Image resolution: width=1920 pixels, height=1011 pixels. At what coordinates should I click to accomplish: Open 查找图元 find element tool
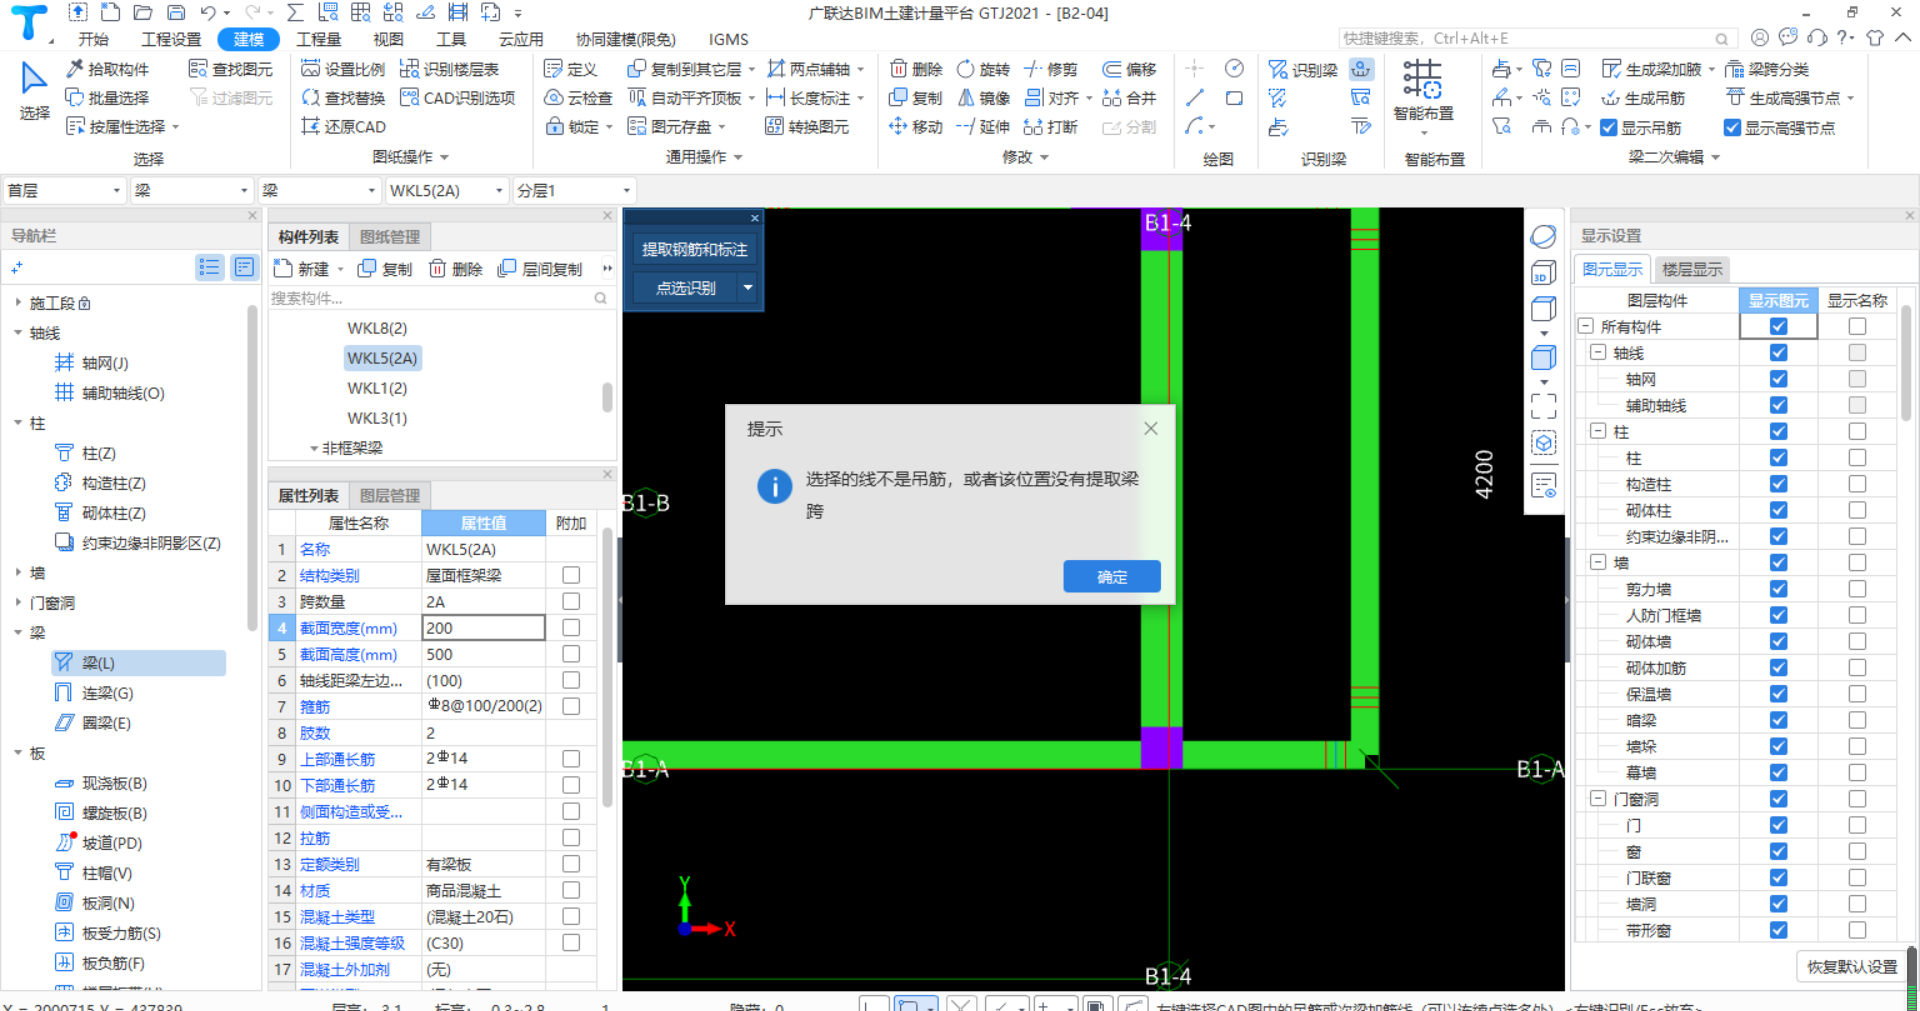[231, 69]
